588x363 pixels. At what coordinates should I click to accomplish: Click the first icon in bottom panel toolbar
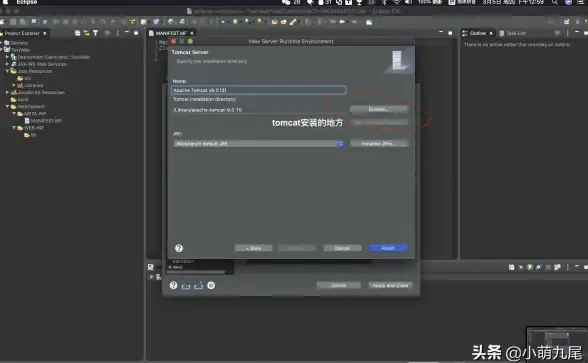(512, 267)
